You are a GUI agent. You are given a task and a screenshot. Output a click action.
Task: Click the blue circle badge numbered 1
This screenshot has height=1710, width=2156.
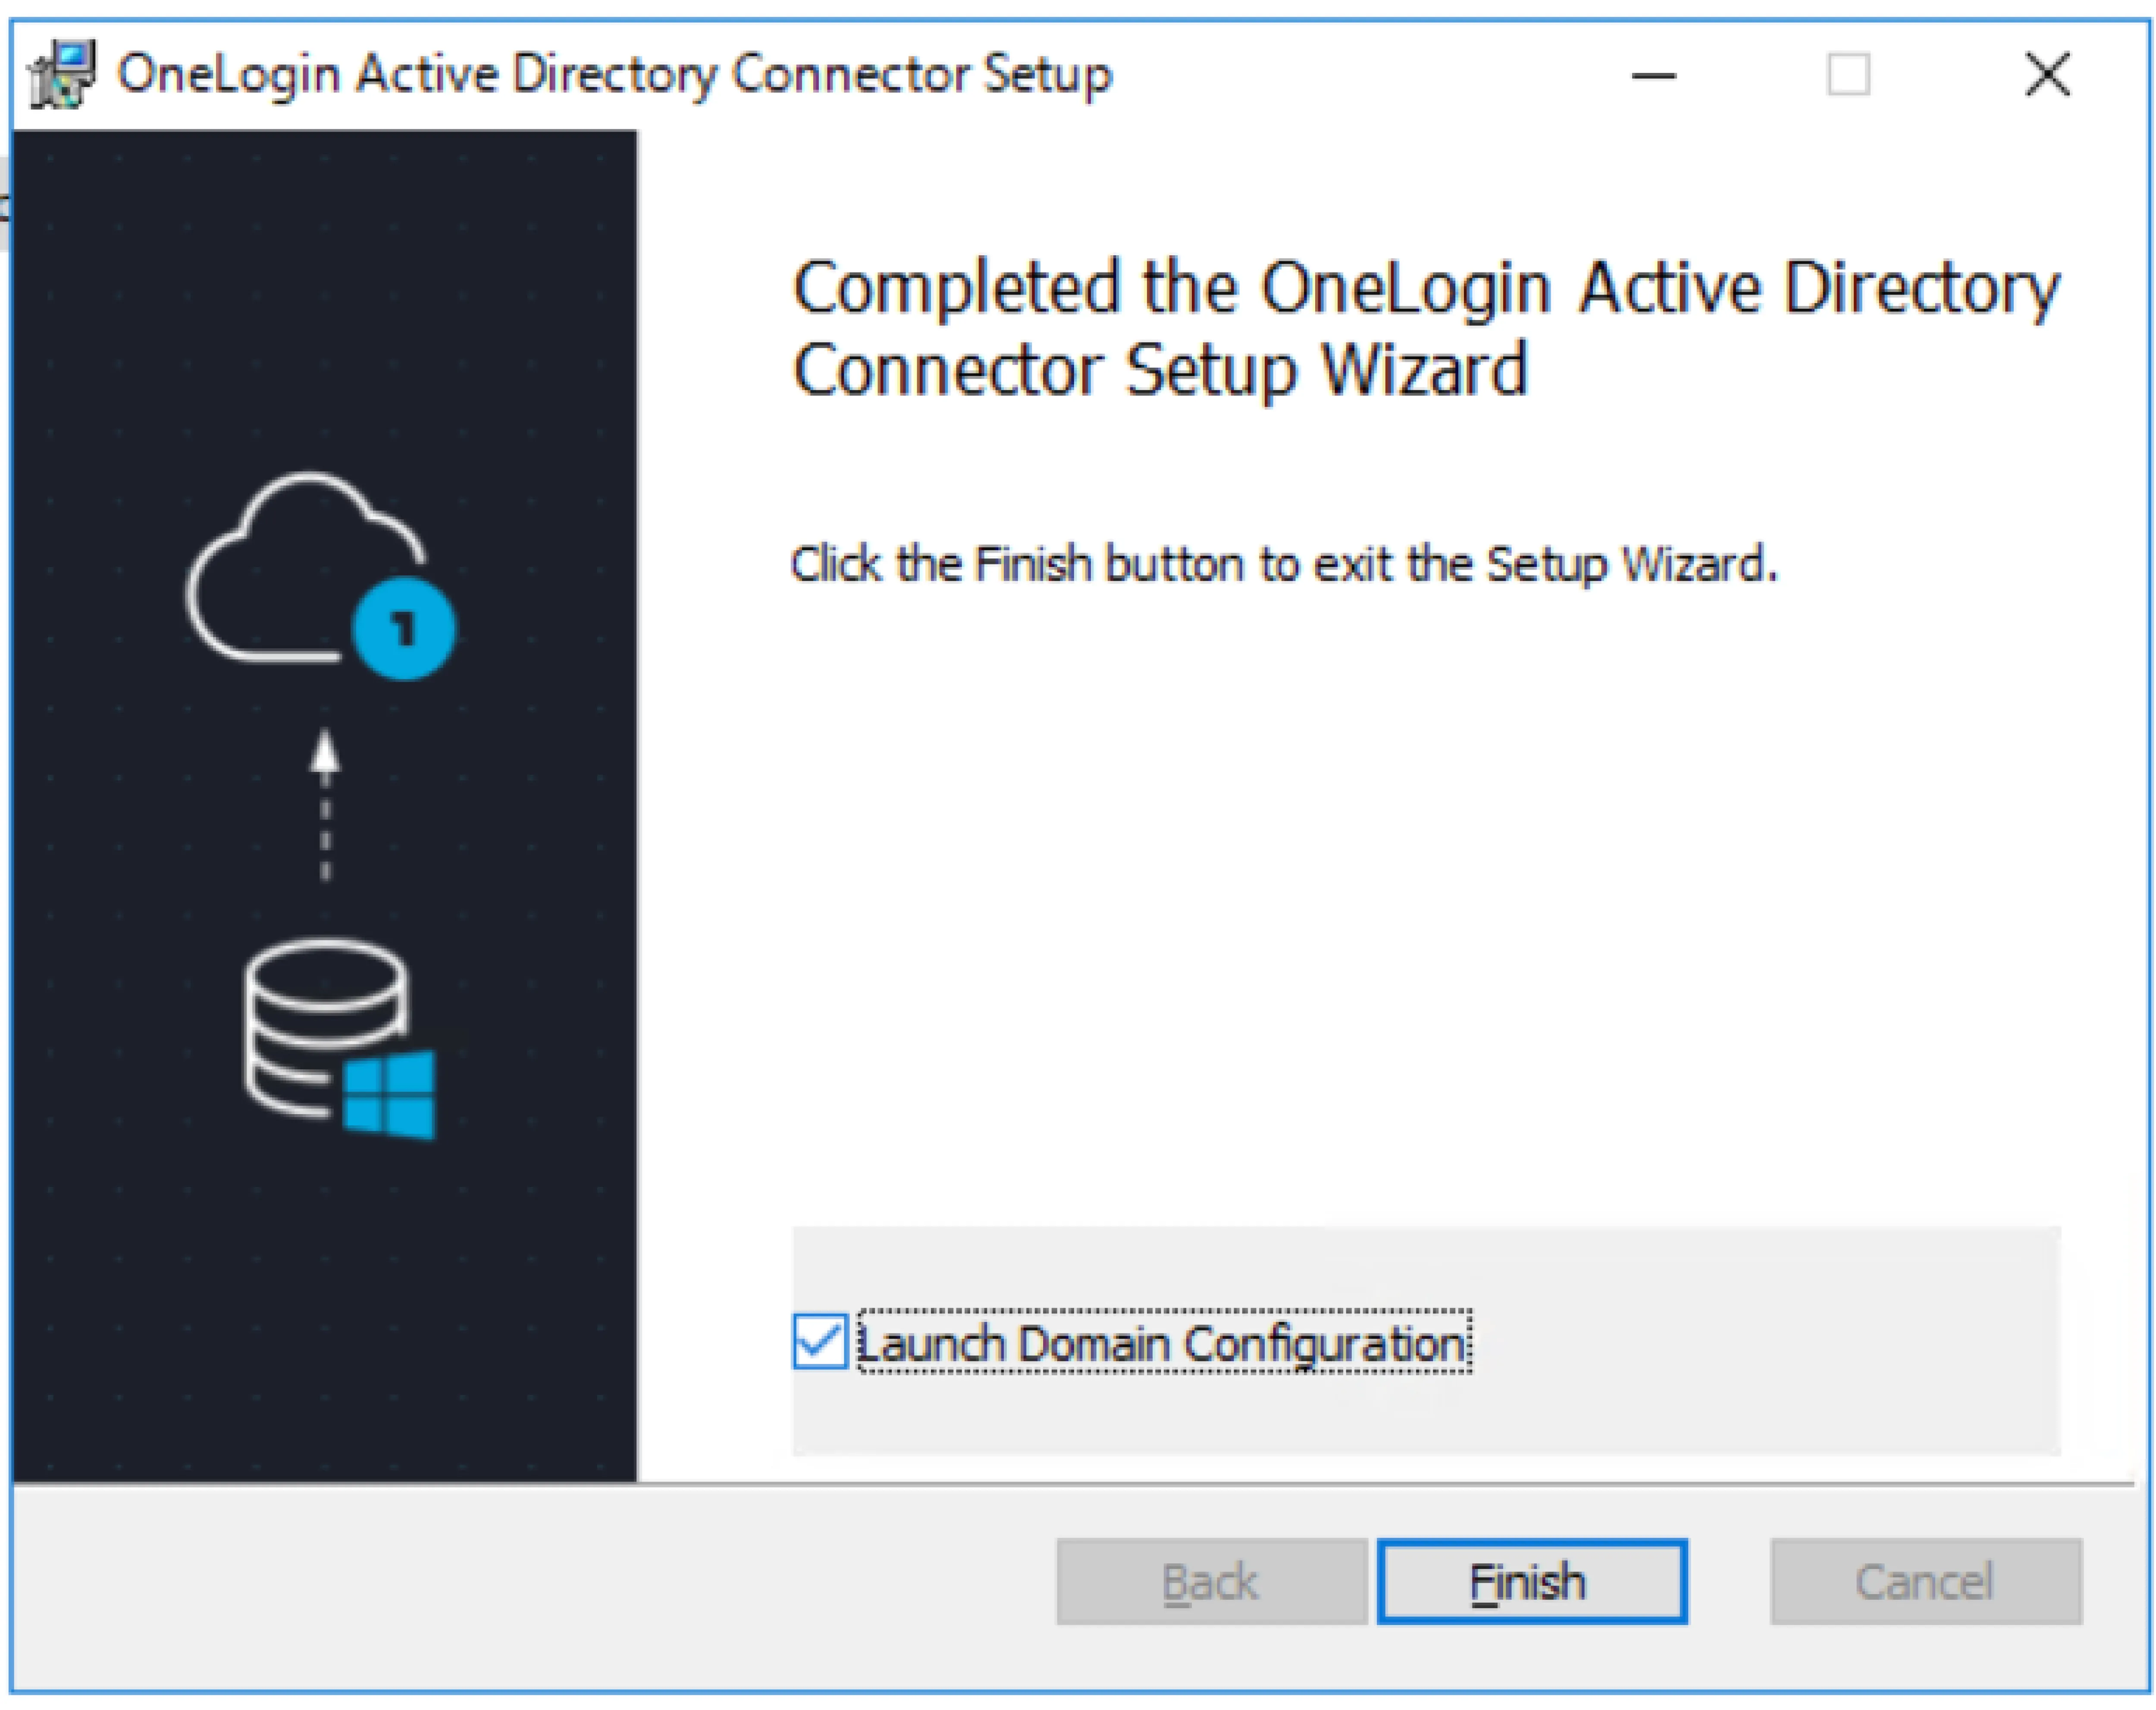(x=404, y=629)
